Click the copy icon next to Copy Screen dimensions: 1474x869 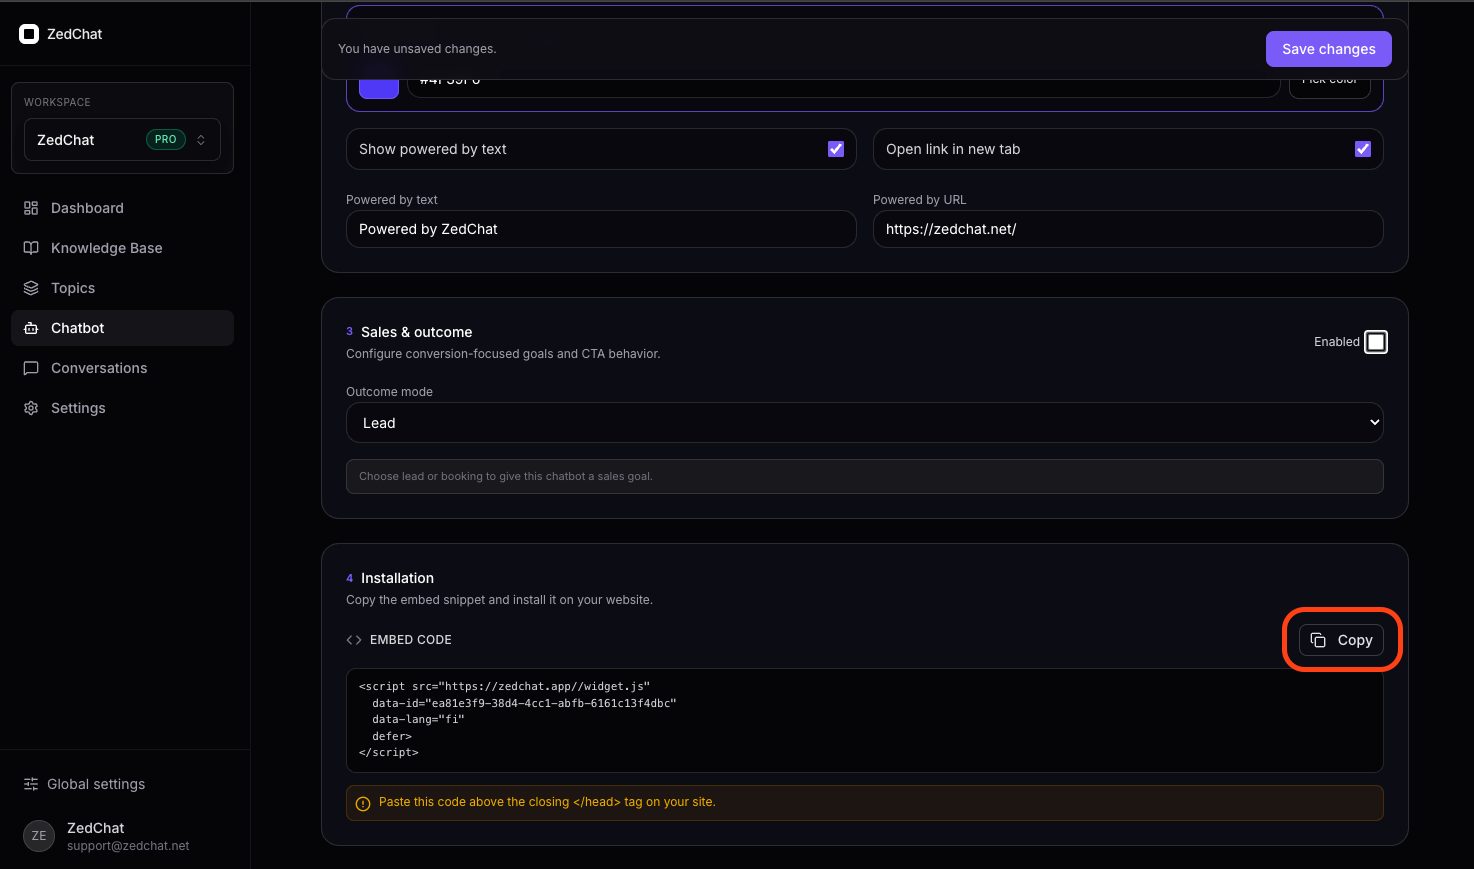point(1320,640)
